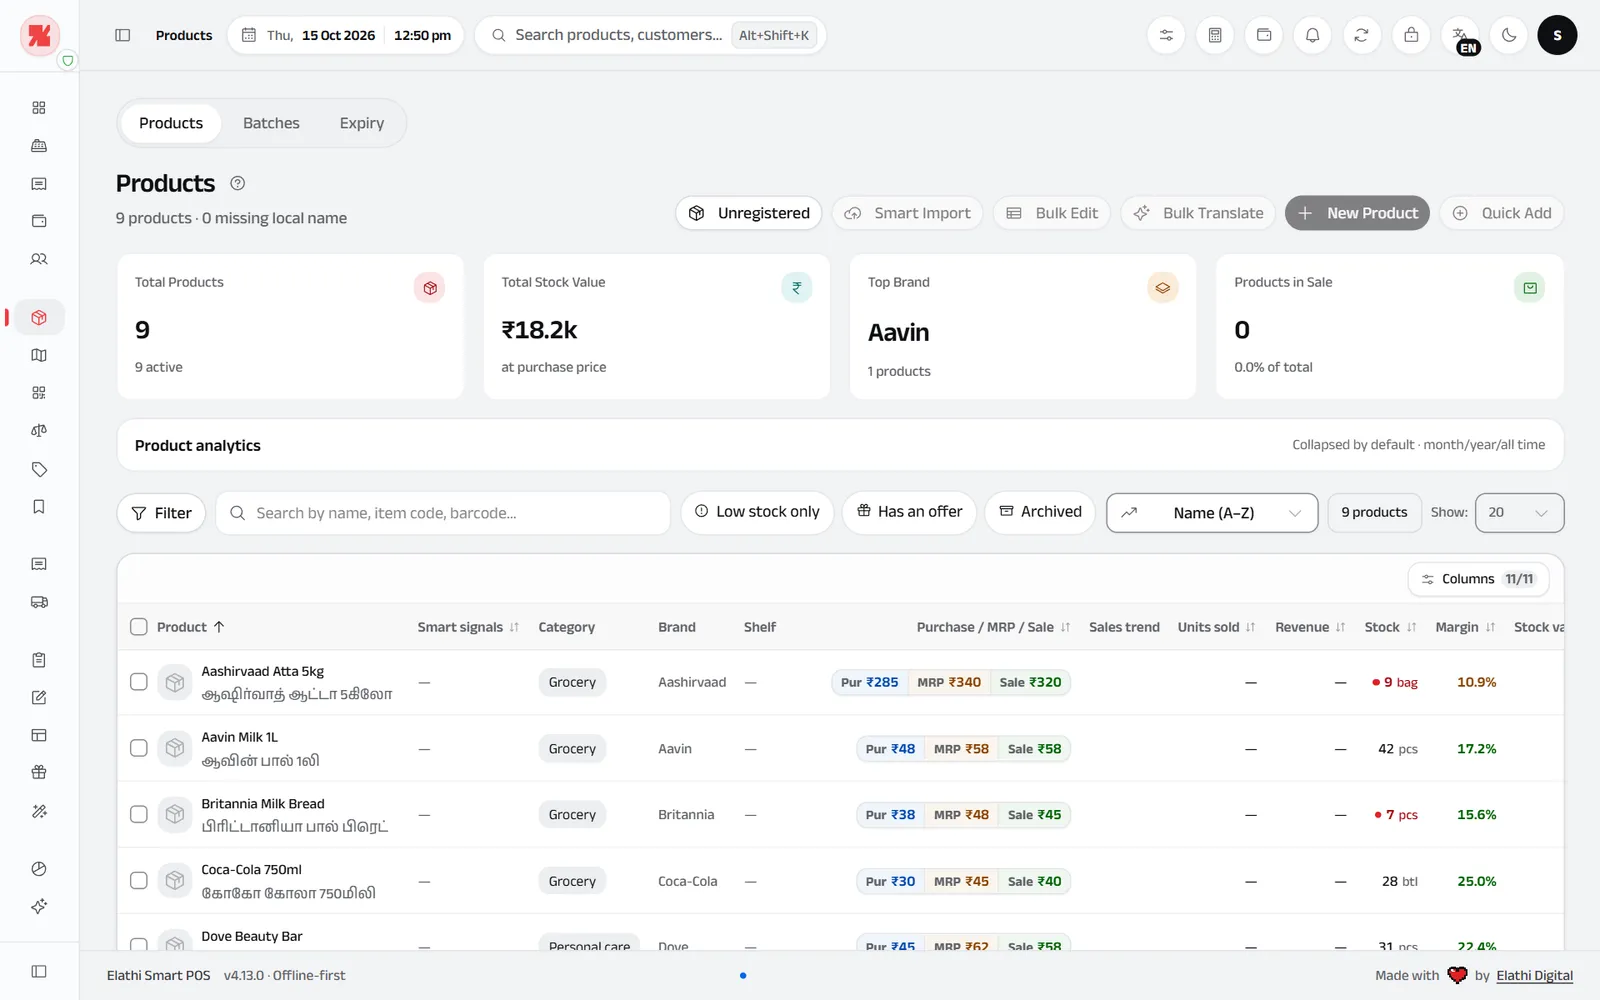Open the price tag icon in sidebar

pos(39,469)
